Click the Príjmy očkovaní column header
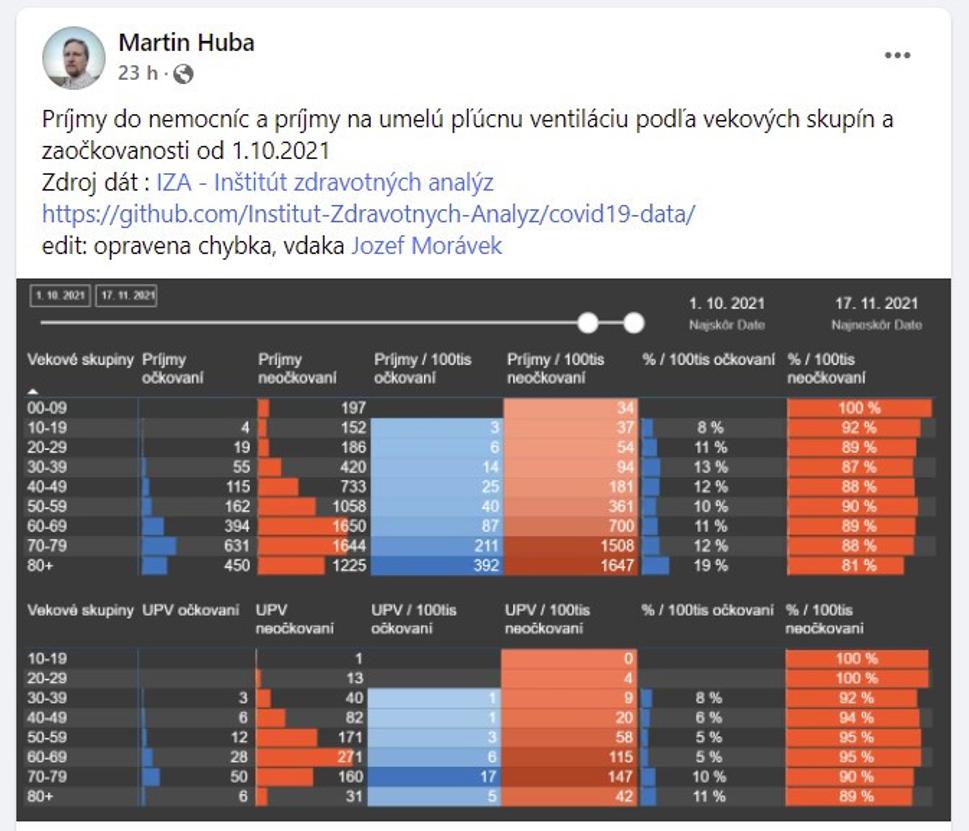This screenshot has width=969, height=831. (172, 368)
